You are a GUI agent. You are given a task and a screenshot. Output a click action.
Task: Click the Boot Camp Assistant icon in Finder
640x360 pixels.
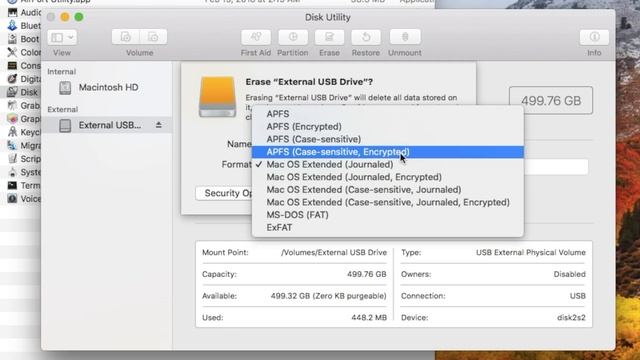(x=12, y=39)
